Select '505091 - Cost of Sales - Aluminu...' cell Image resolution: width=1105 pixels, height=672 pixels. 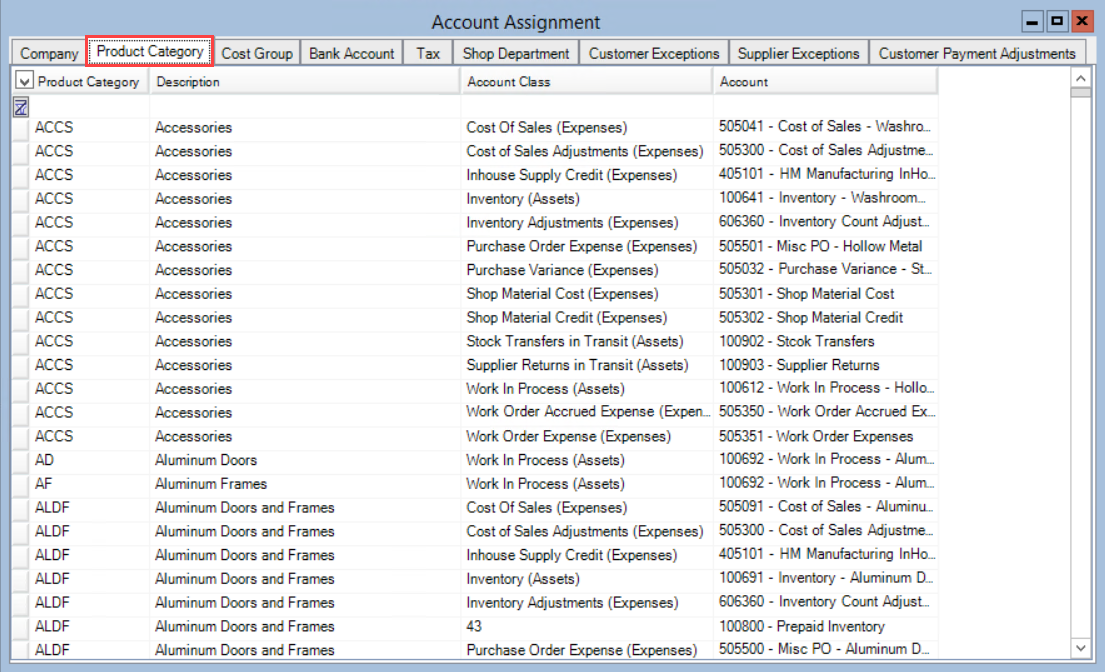coord(825,508)
